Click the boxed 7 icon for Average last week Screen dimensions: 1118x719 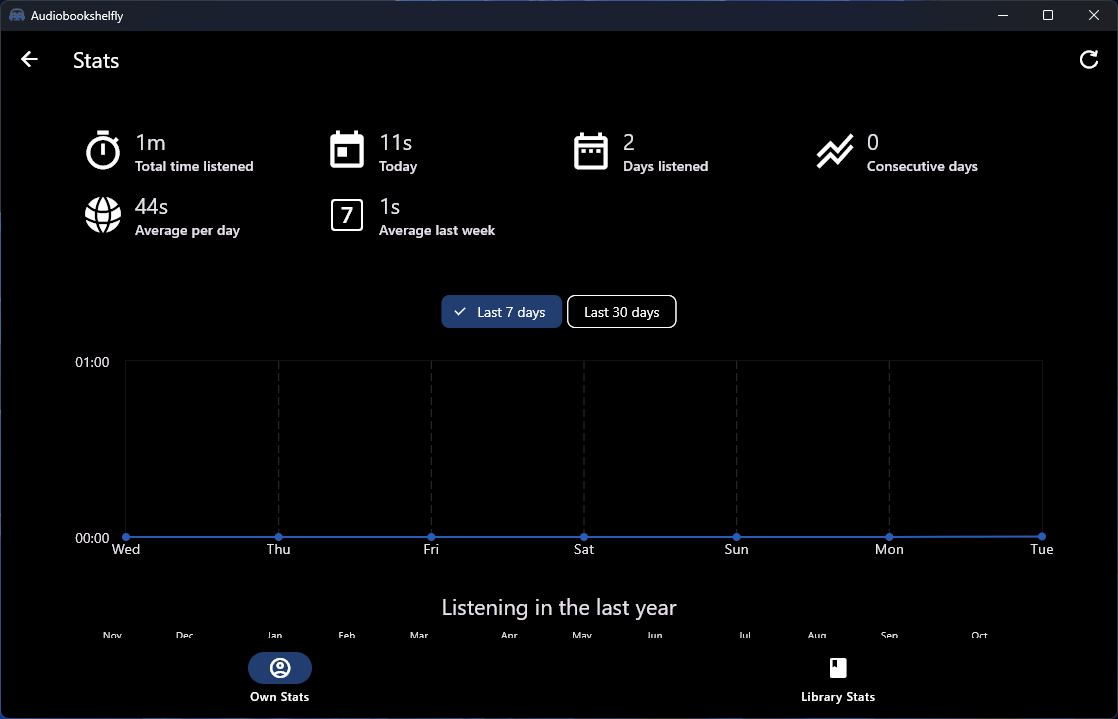tap(347, 215)
